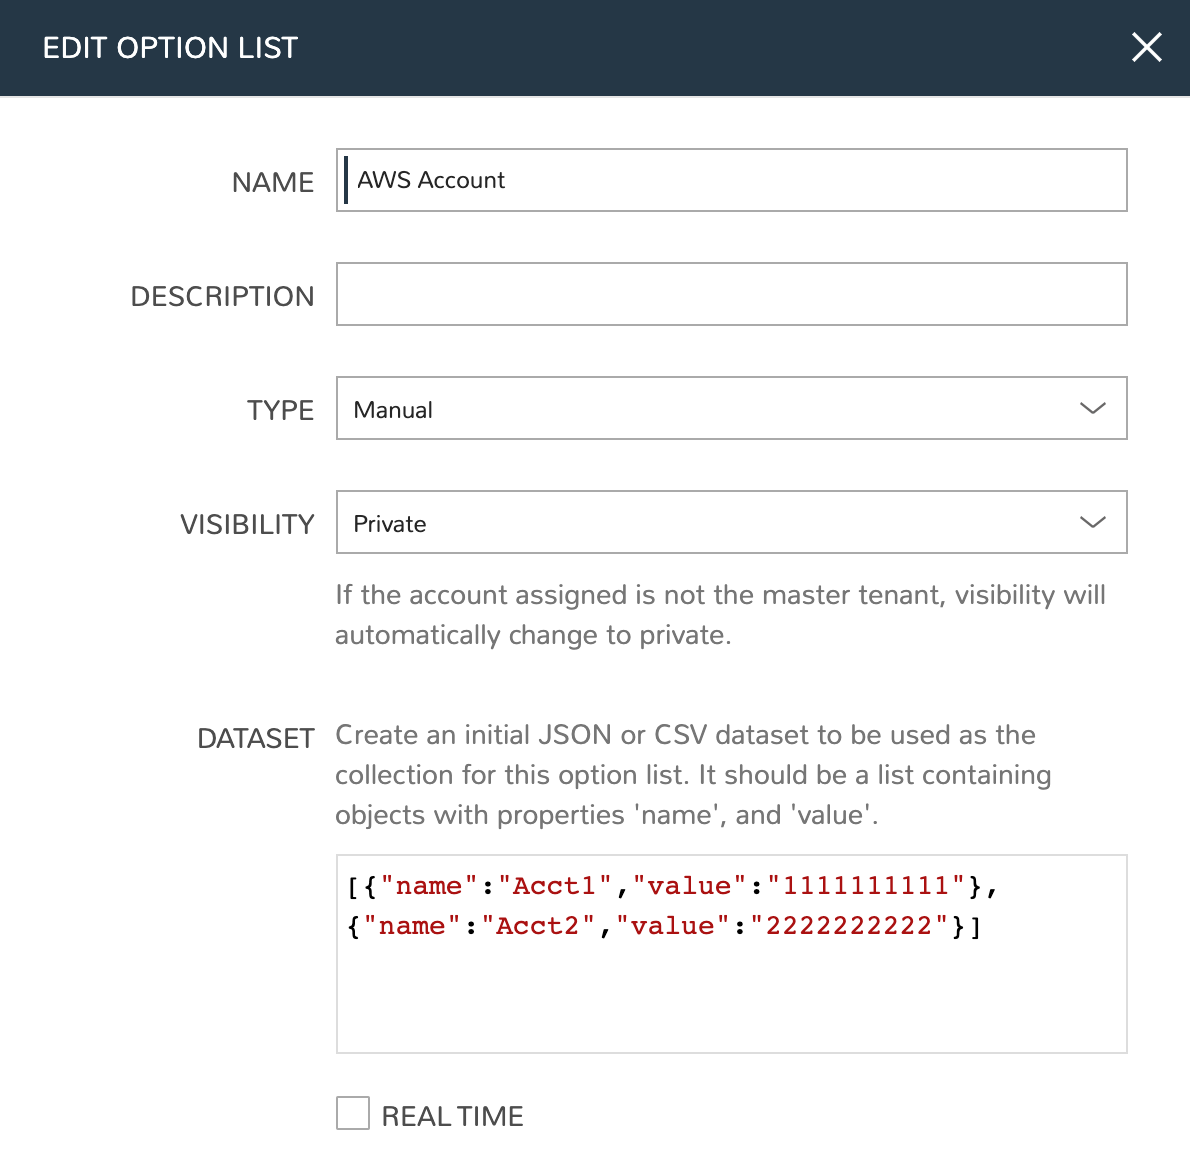This screenshot has width=1190, height=1162.
Task: Enable the Real Time checkbox
Action: [353, 1113]
